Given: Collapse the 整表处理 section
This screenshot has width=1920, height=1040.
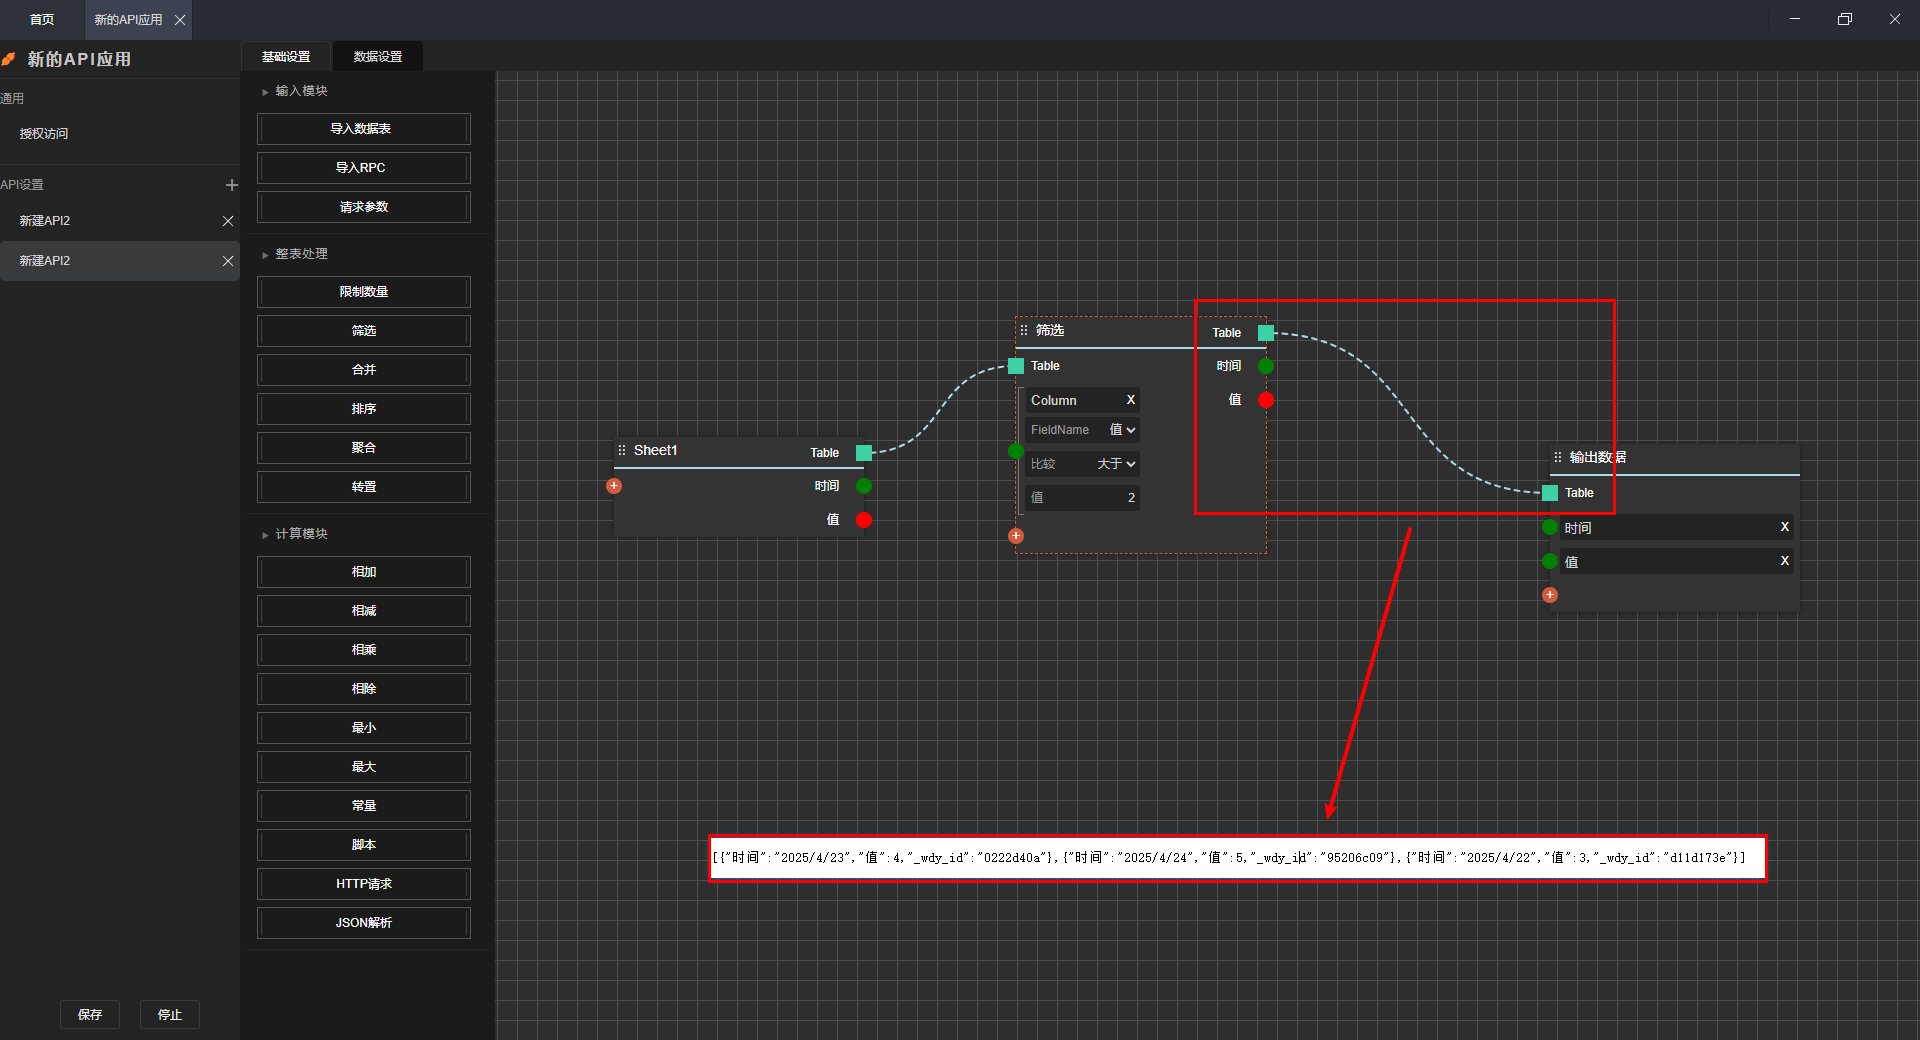Looking at the screenshot, I should (266, 255).
